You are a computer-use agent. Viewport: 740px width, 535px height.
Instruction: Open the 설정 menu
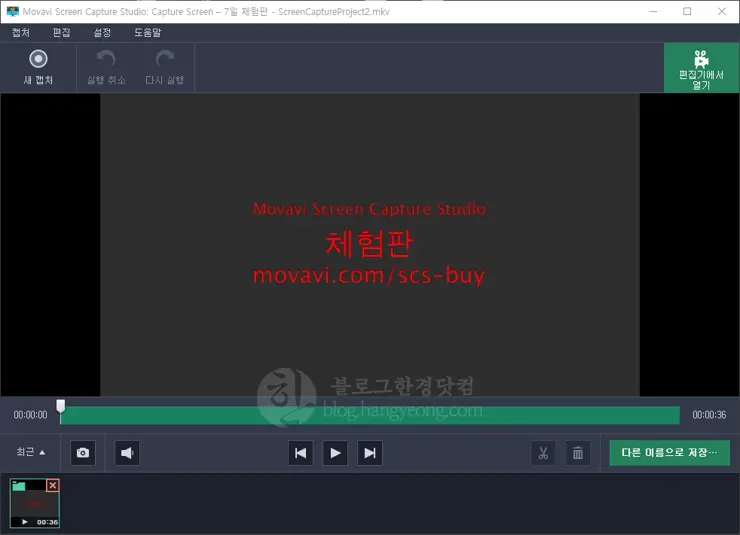click(102, 33)
